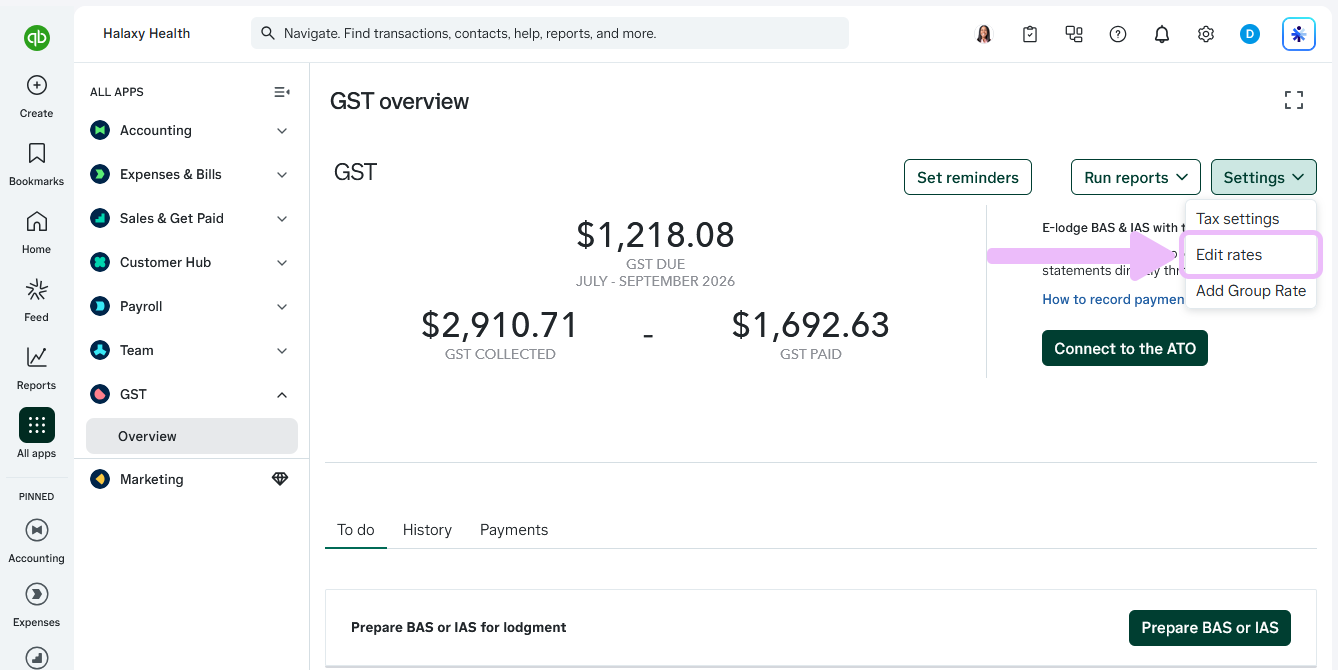This screenshot has width=1338, height=670.
Task: Open the notifications bell
Action: [x=1162, y=34]
